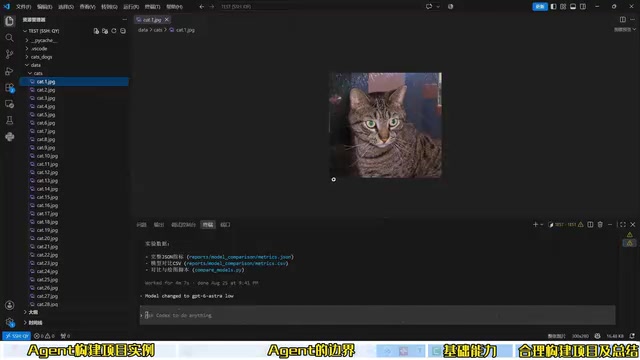640x360 pixels.
Task: Open the Accounts menu
Action: point(9,305)
